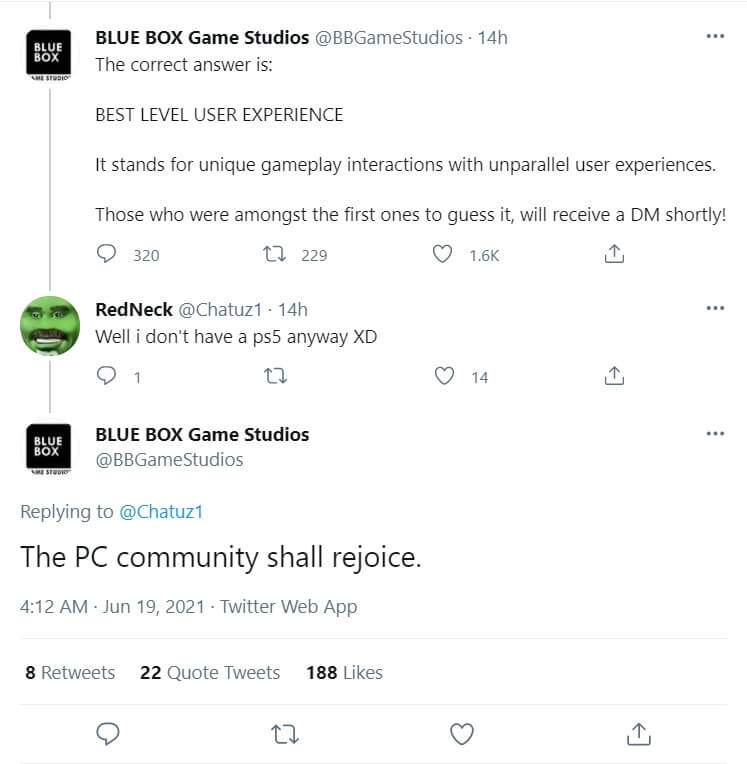Share RedNeck's tweet

point(615,377)
